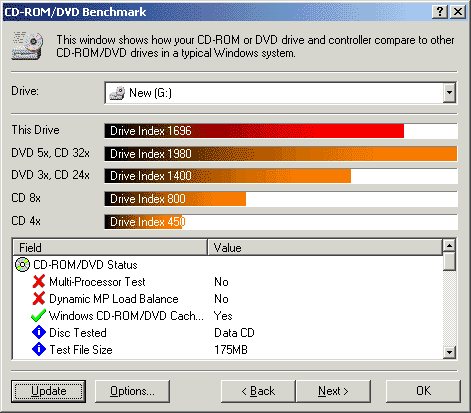Click the green checkmark beside Windows CD-ROM/DVD Cache
Image resolution: width=471 pixels, height=413 pixels.
click(x=38, y=315)
